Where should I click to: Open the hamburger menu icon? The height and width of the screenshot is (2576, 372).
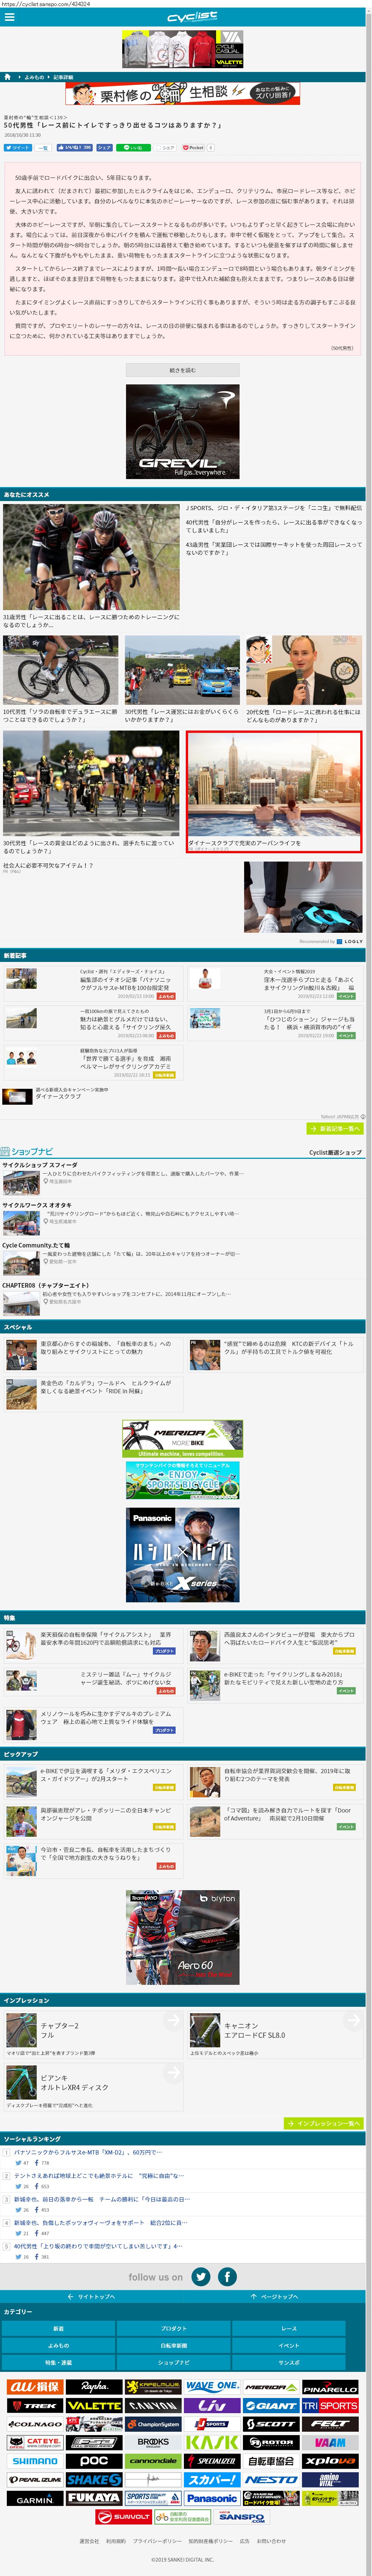coord(9,17)
